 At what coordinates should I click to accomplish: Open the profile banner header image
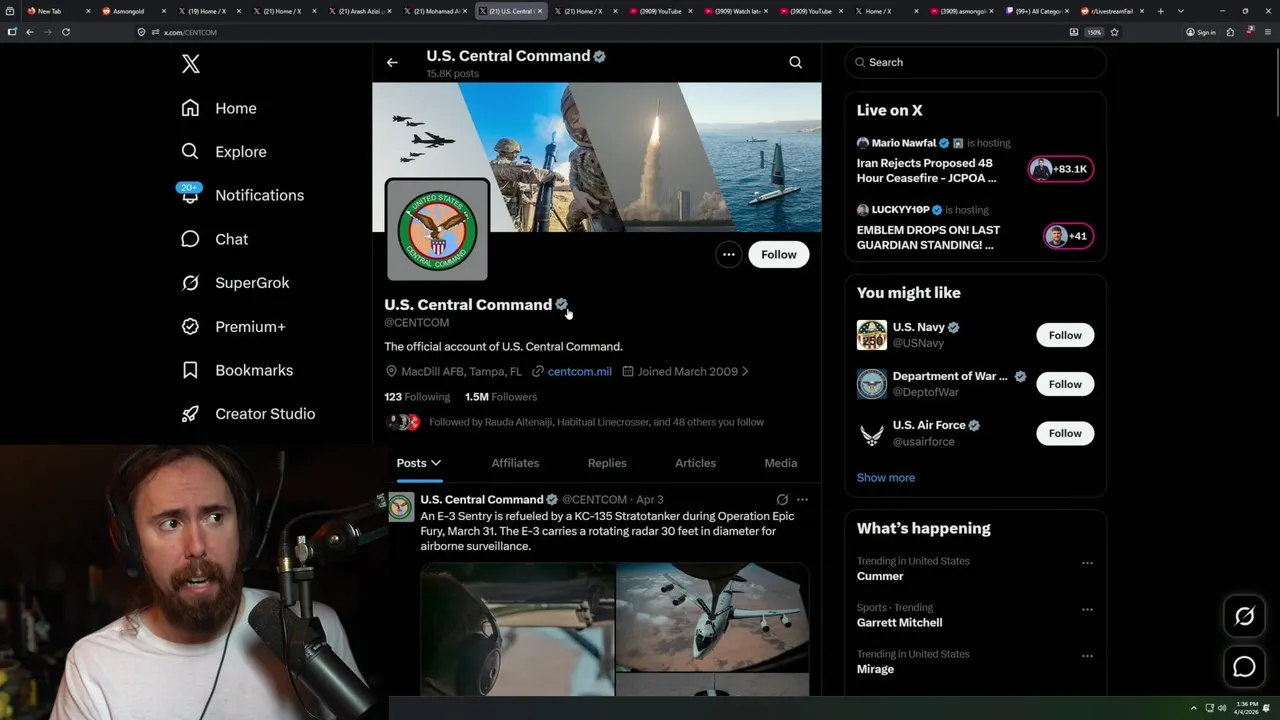pos(597,157)
